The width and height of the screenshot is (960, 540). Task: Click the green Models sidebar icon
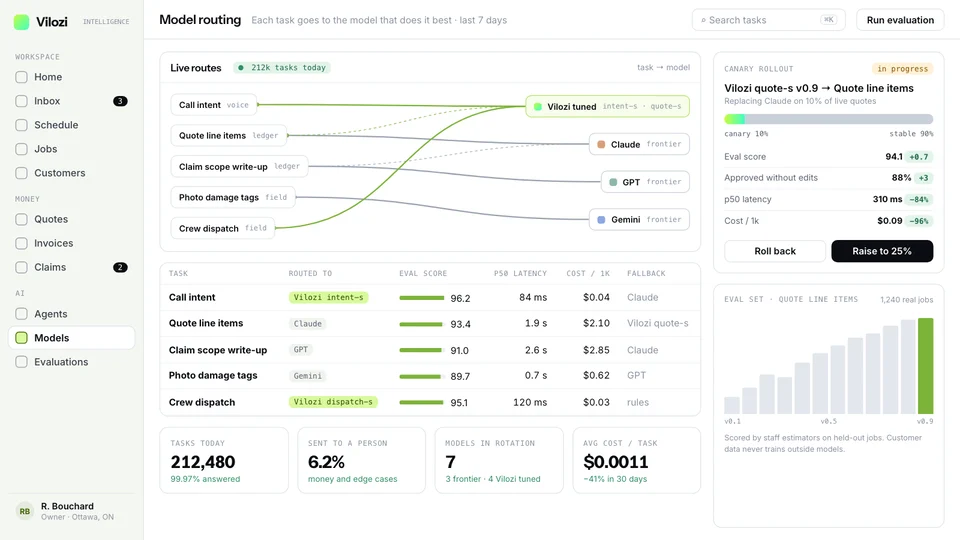pyautogui.click(x=21, y=338)
